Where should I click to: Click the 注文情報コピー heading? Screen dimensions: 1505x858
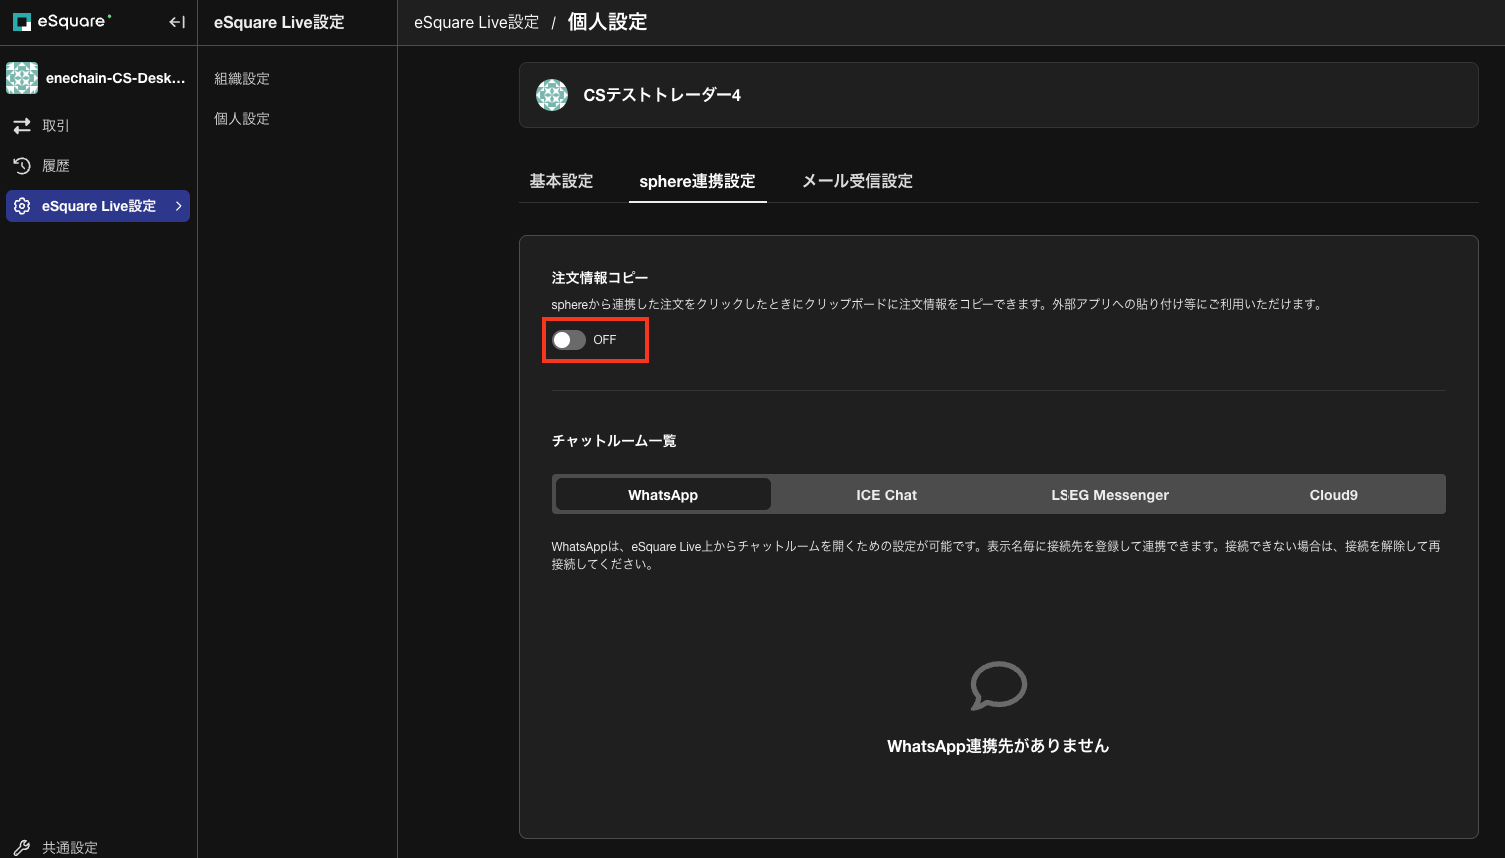pos(600,278)
